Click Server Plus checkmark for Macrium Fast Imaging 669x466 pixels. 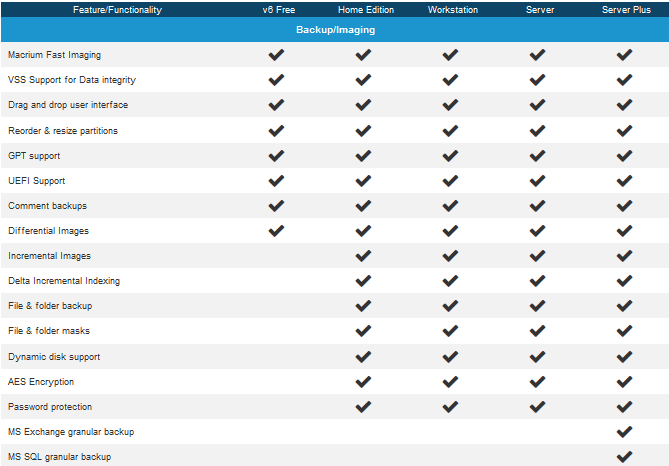pyautogui.click(x=625, y=55)
